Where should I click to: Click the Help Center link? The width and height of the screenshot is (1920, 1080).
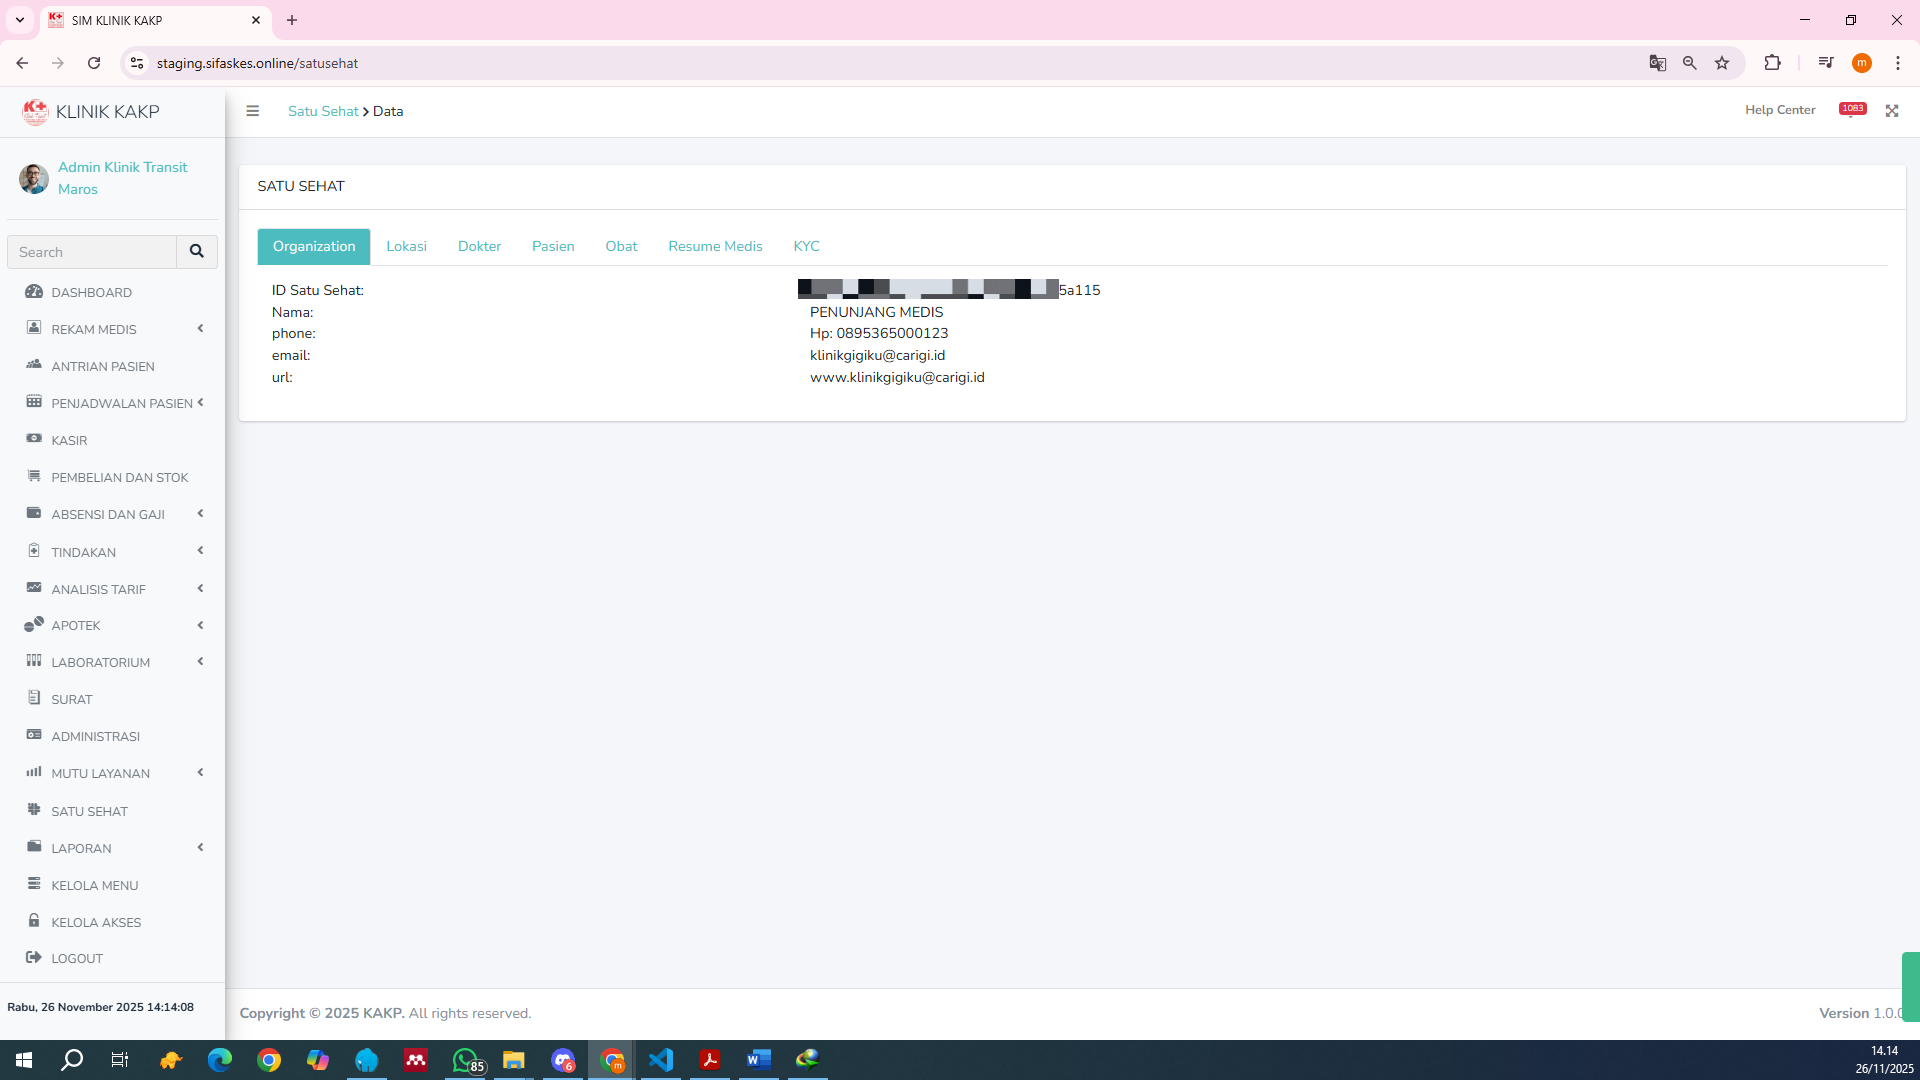[1779, 110]
